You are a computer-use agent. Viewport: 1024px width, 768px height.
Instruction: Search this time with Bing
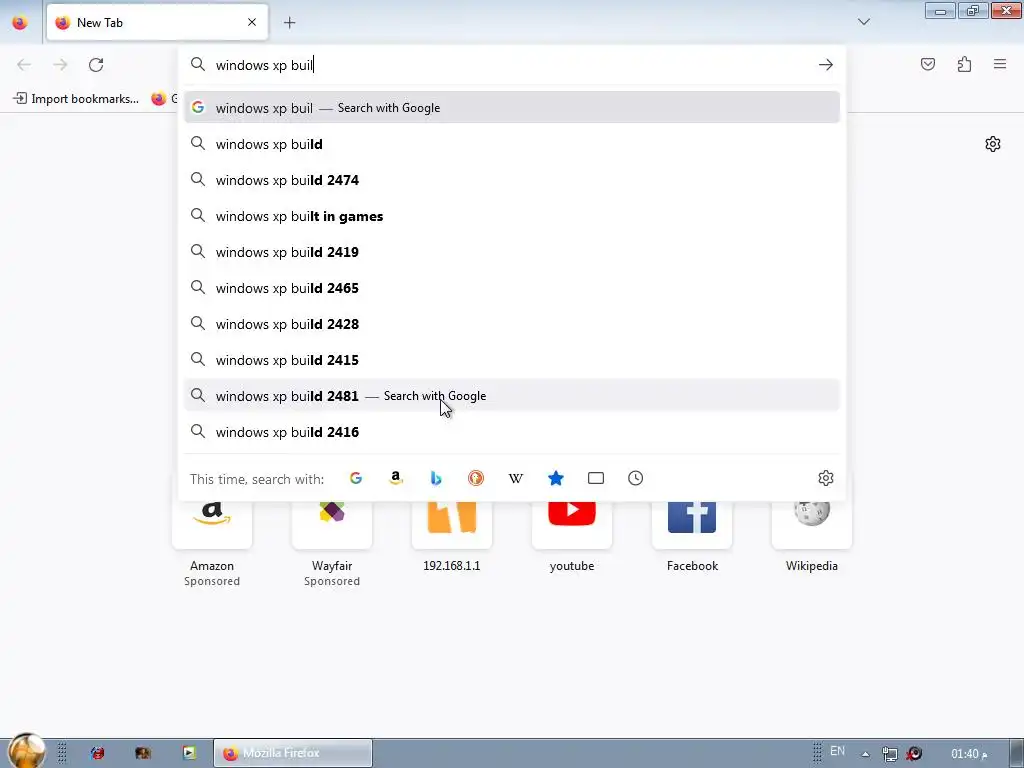[x=436, y=478]
